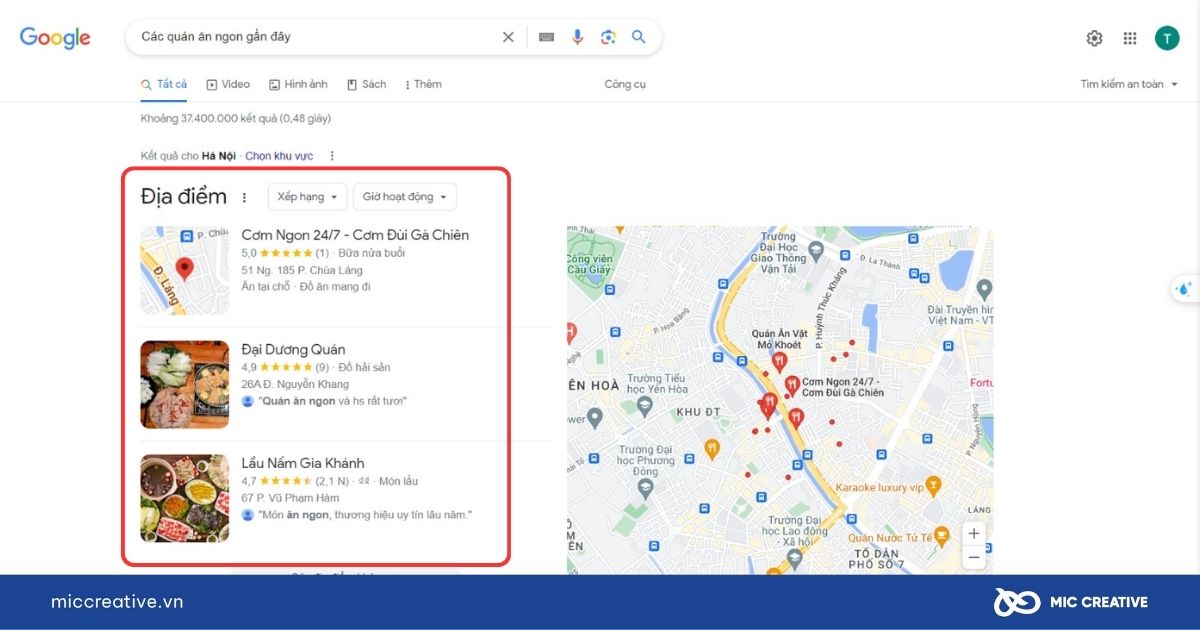Click the search input field
The width and height of the screenshot is (1200, 630).
tap(315, 37)
